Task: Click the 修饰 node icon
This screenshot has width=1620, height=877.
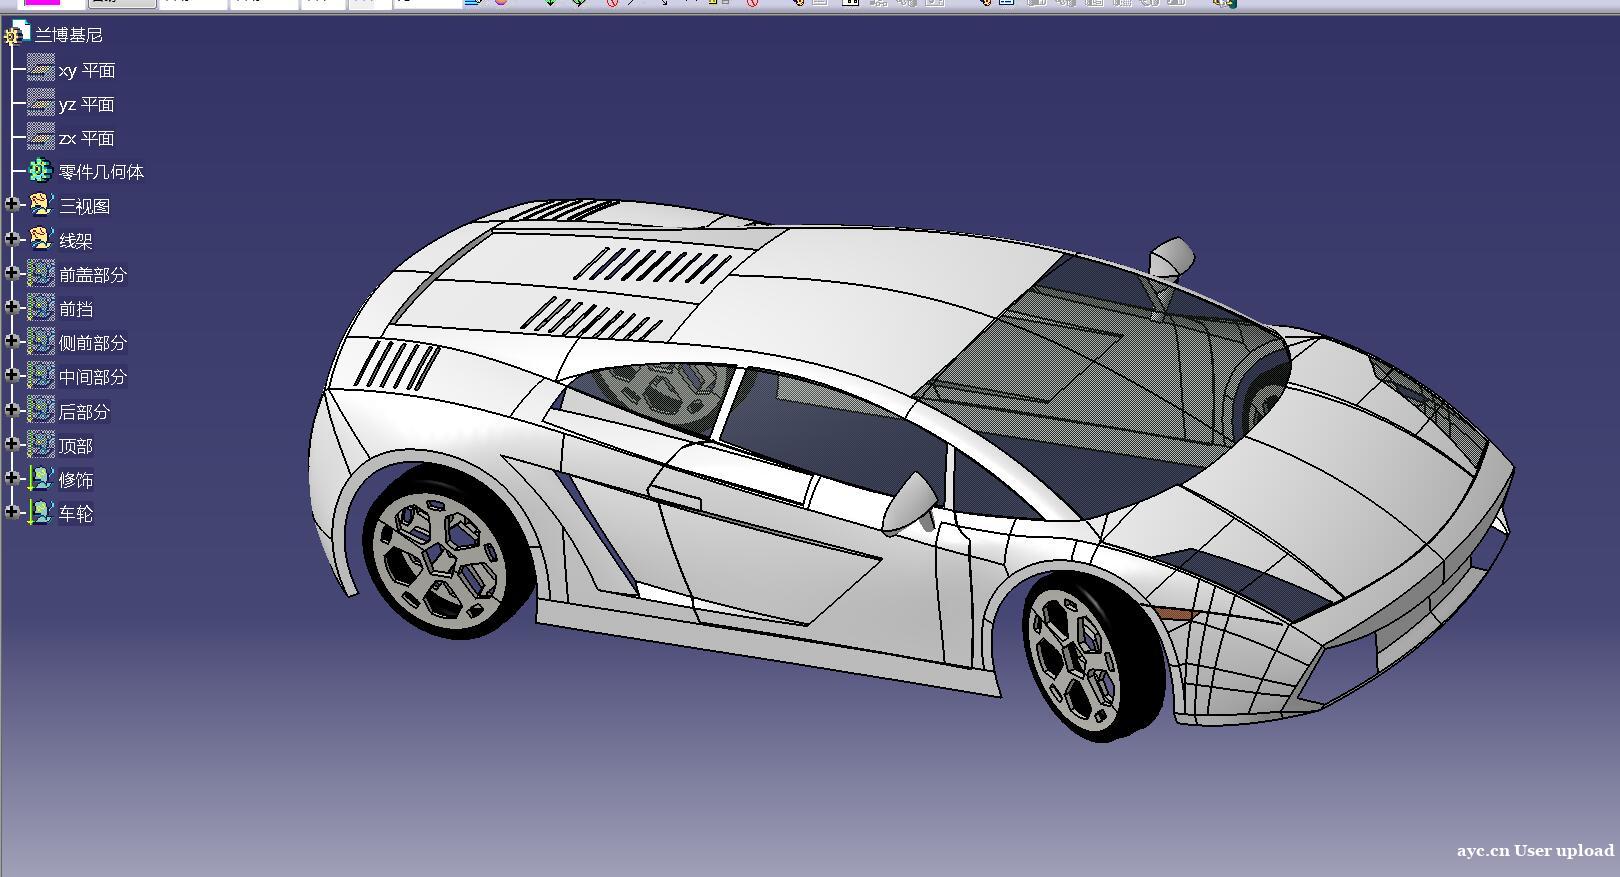Action: 40,479
